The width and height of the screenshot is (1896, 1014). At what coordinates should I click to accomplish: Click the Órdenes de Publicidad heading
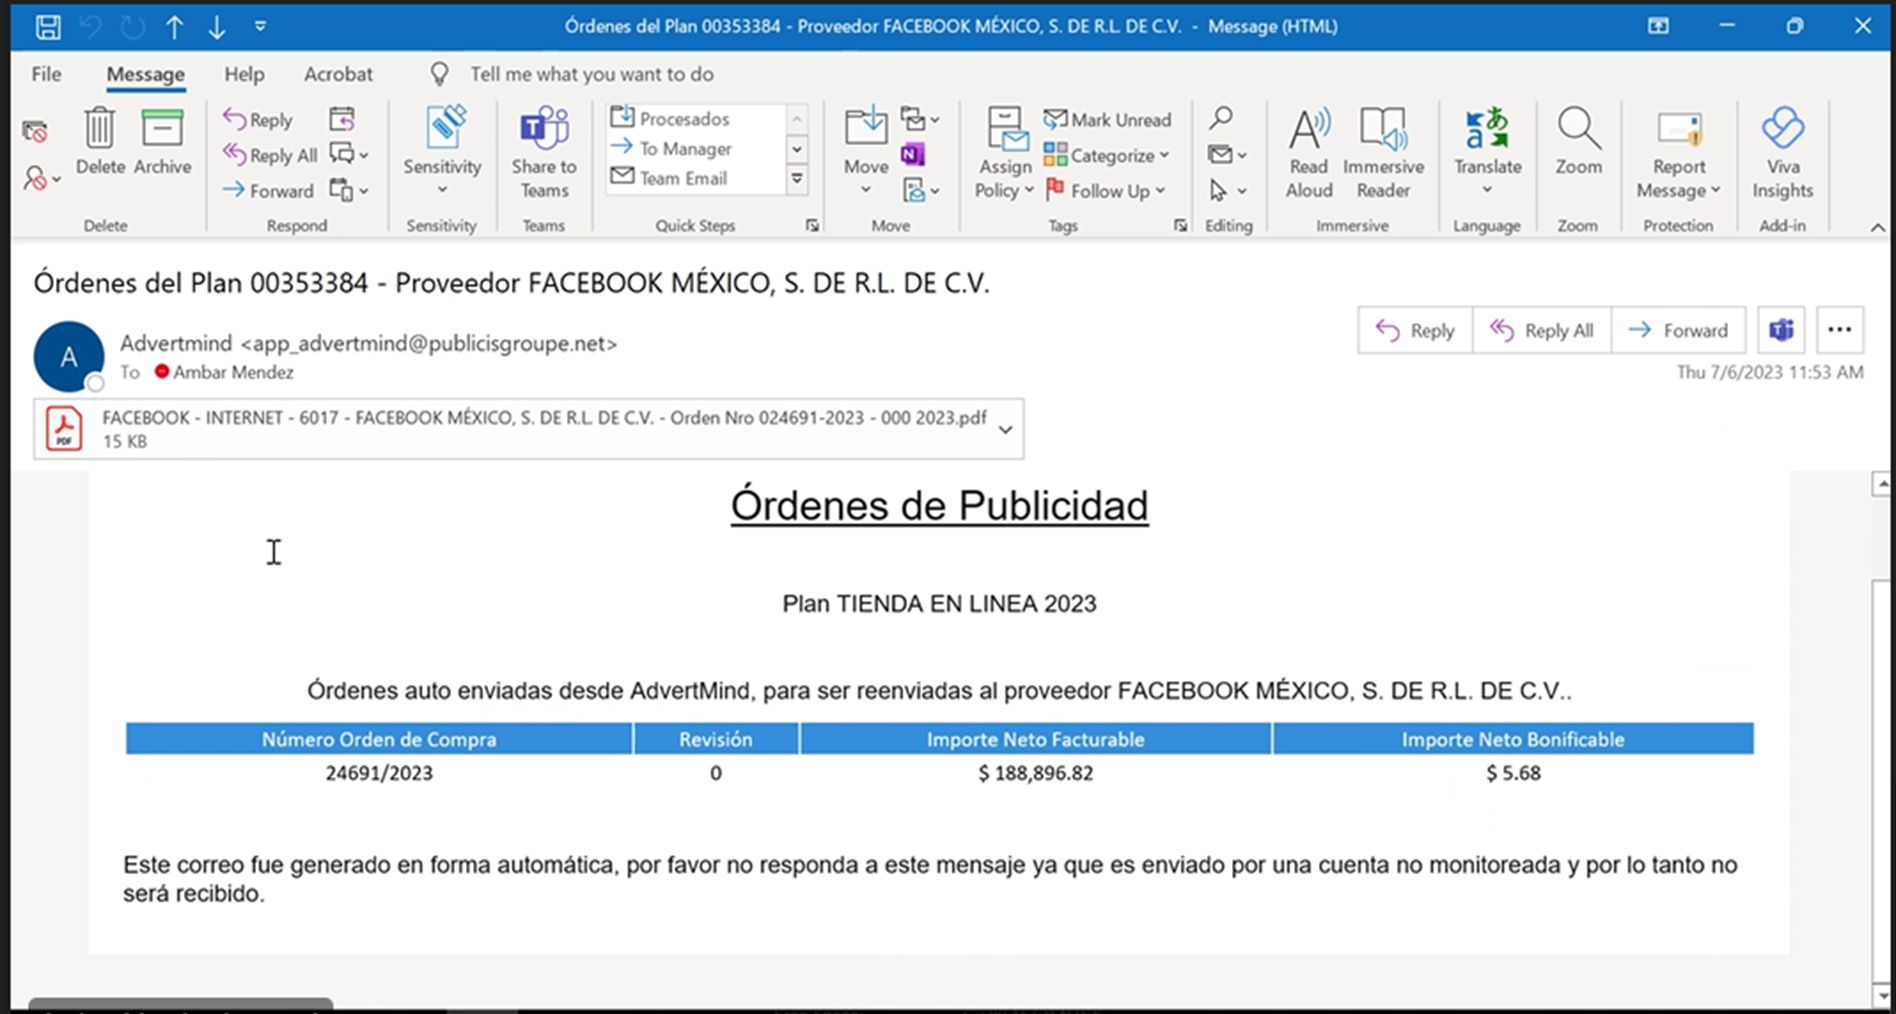tap(939, 506)
